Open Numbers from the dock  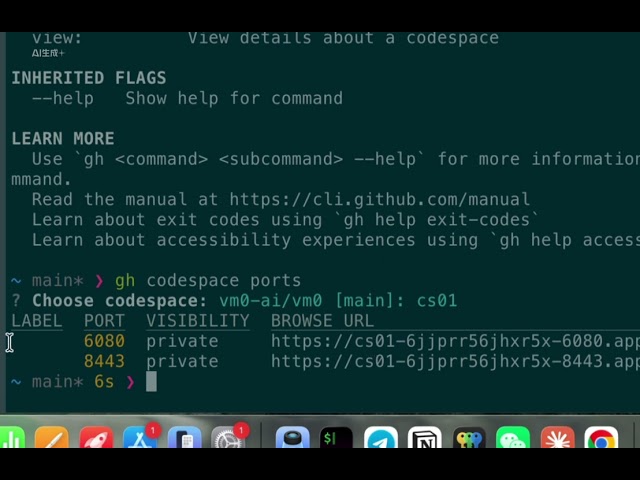click(12, 437)
